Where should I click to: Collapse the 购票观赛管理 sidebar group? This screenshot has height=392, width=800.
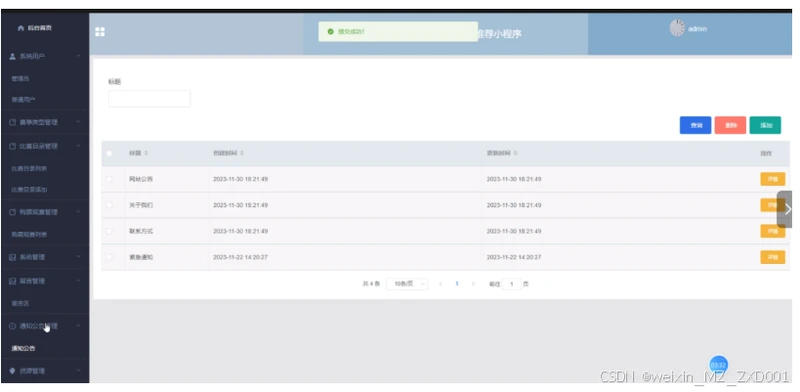tap(79, 212)
